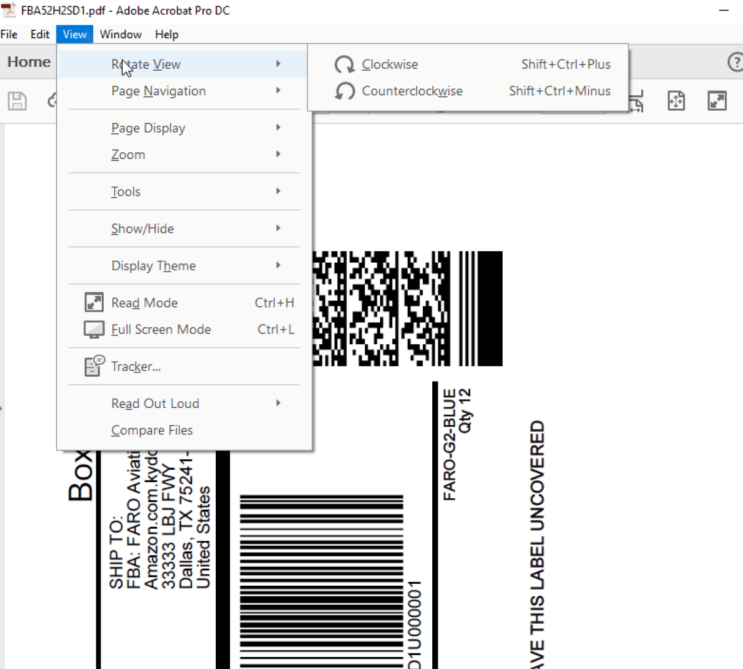Expand the Page Navigation submenu
Image resolution: width=743 pixels, height=669 pixels.
(184, 91)
